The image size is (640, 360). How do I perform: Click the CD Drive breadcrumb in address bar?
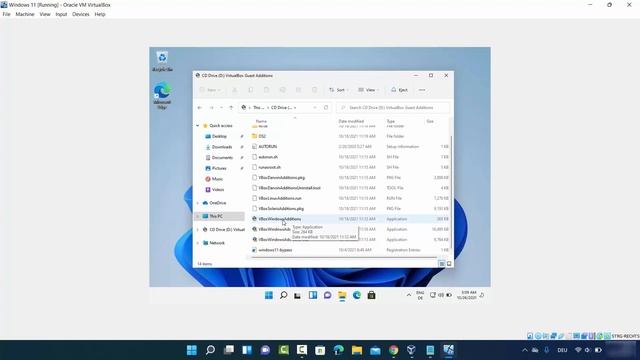coord(282,108)
